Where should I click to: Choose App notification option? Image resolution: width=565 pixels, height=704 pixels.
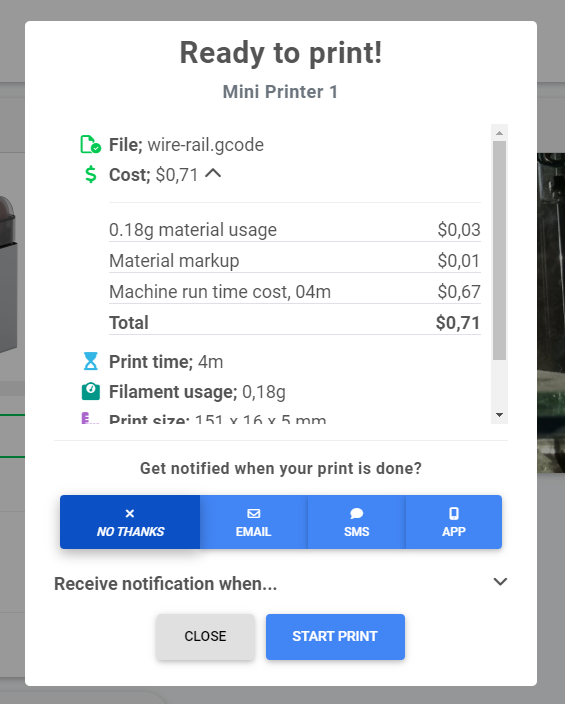point(454,522)
